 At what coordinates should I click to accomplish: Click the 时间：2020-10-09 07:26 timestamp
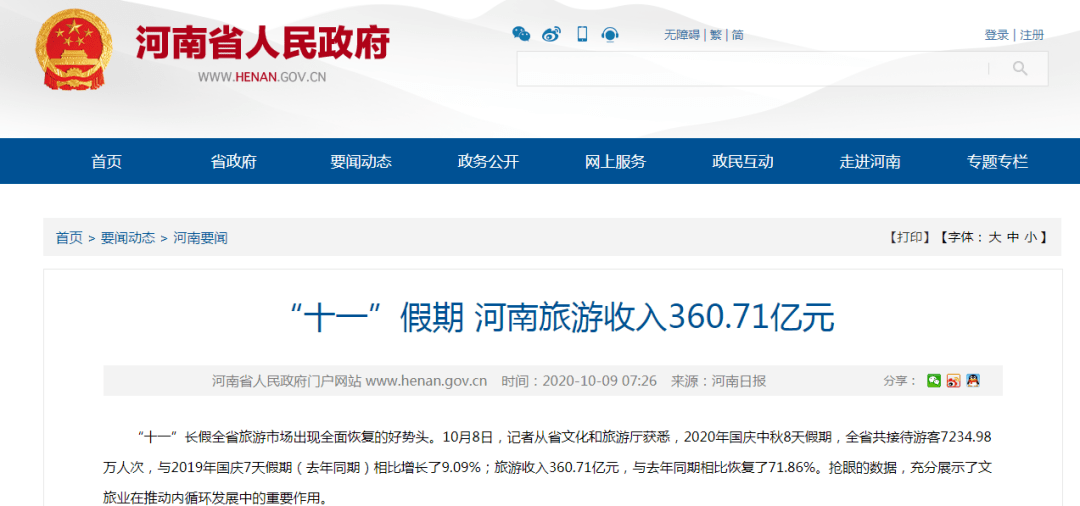pos(579,381)
